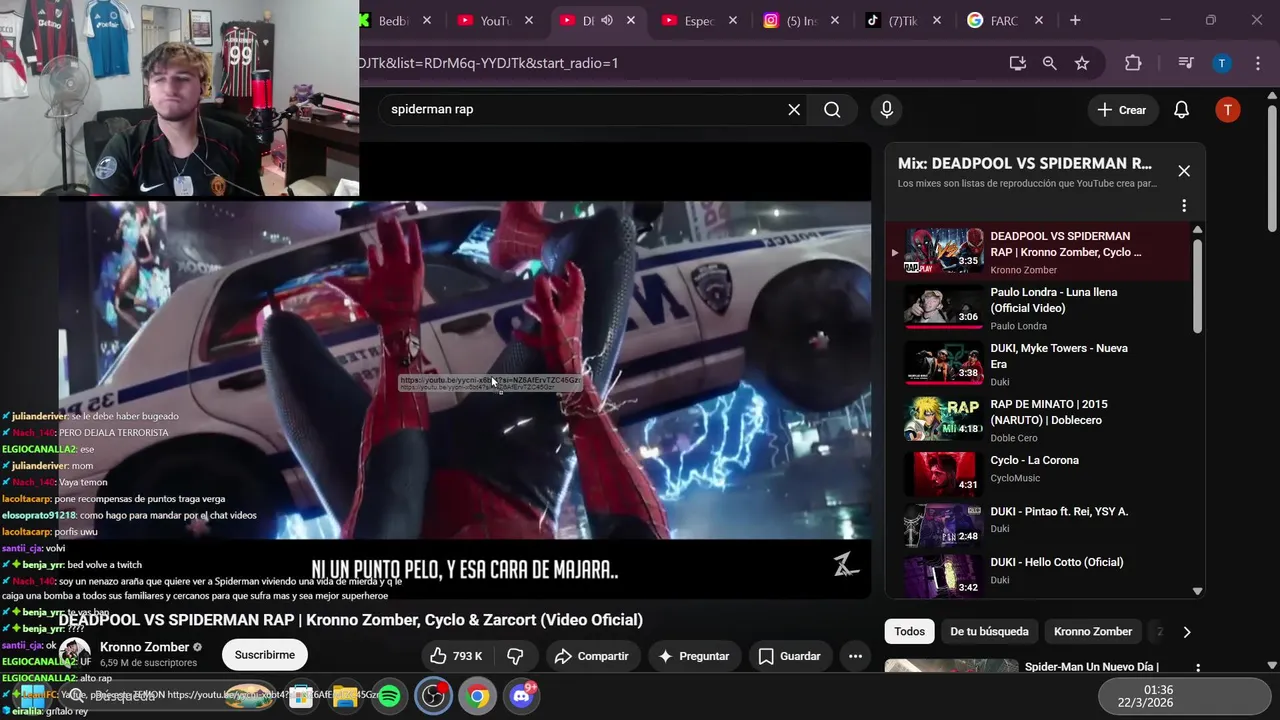Viewport: 1280px width, 720px height.
Task: Clear the 'spiderman rap' search text
Action: pos(794,110)
